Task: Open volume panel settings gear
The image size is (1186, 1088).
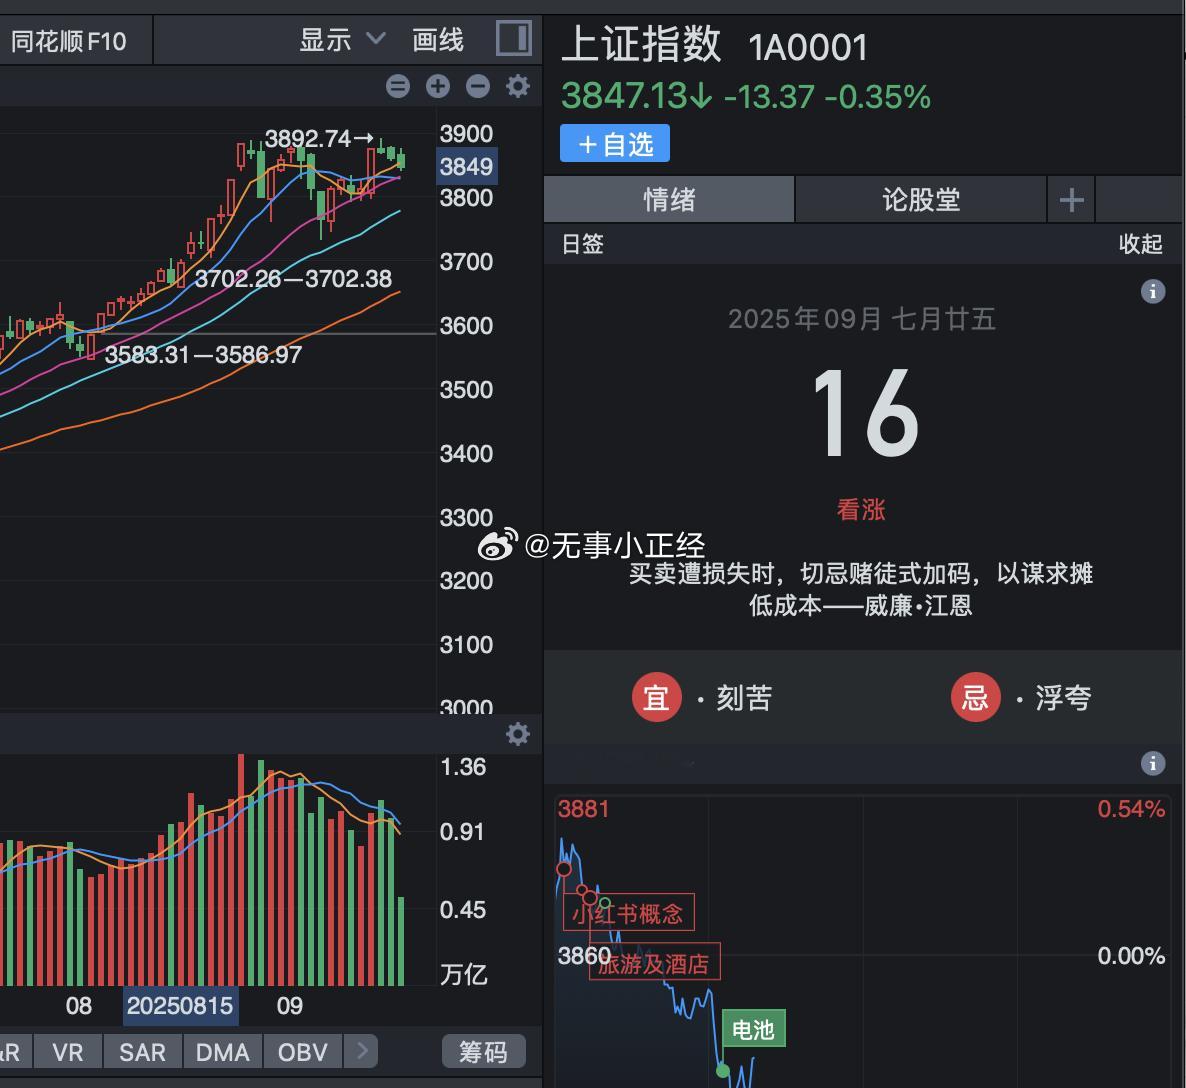Action: pyautogui.click(x=517, y=734)
